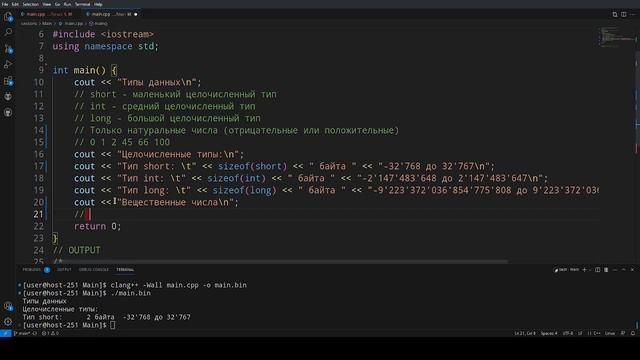Click the '#include <iostream>' line
The height and width of the screenshot is (360, 640).
click(x=103, y=34)
